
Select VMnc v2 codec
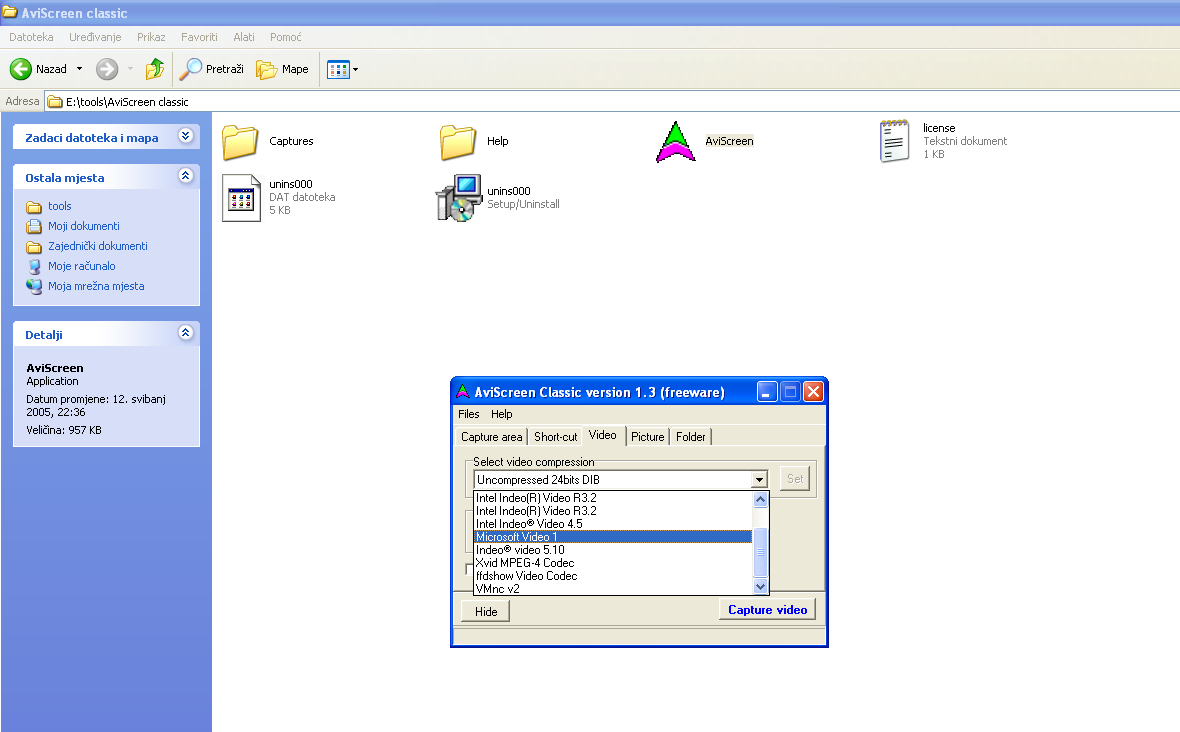pyautogui.click(x=613, y=589)
